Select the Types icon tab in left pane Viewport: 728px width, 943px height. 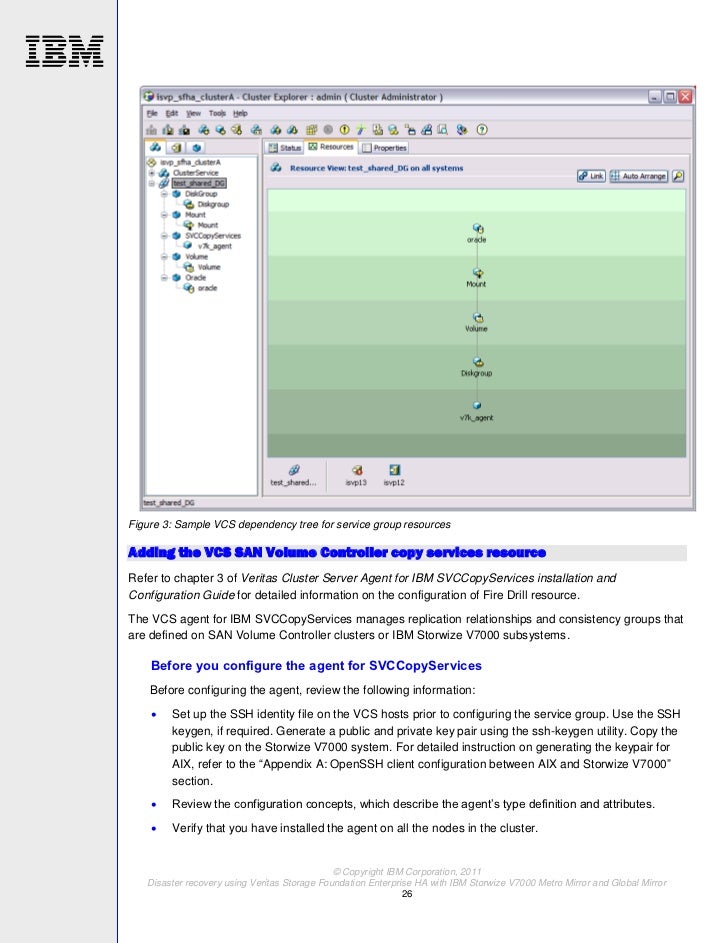pos(197,147)
